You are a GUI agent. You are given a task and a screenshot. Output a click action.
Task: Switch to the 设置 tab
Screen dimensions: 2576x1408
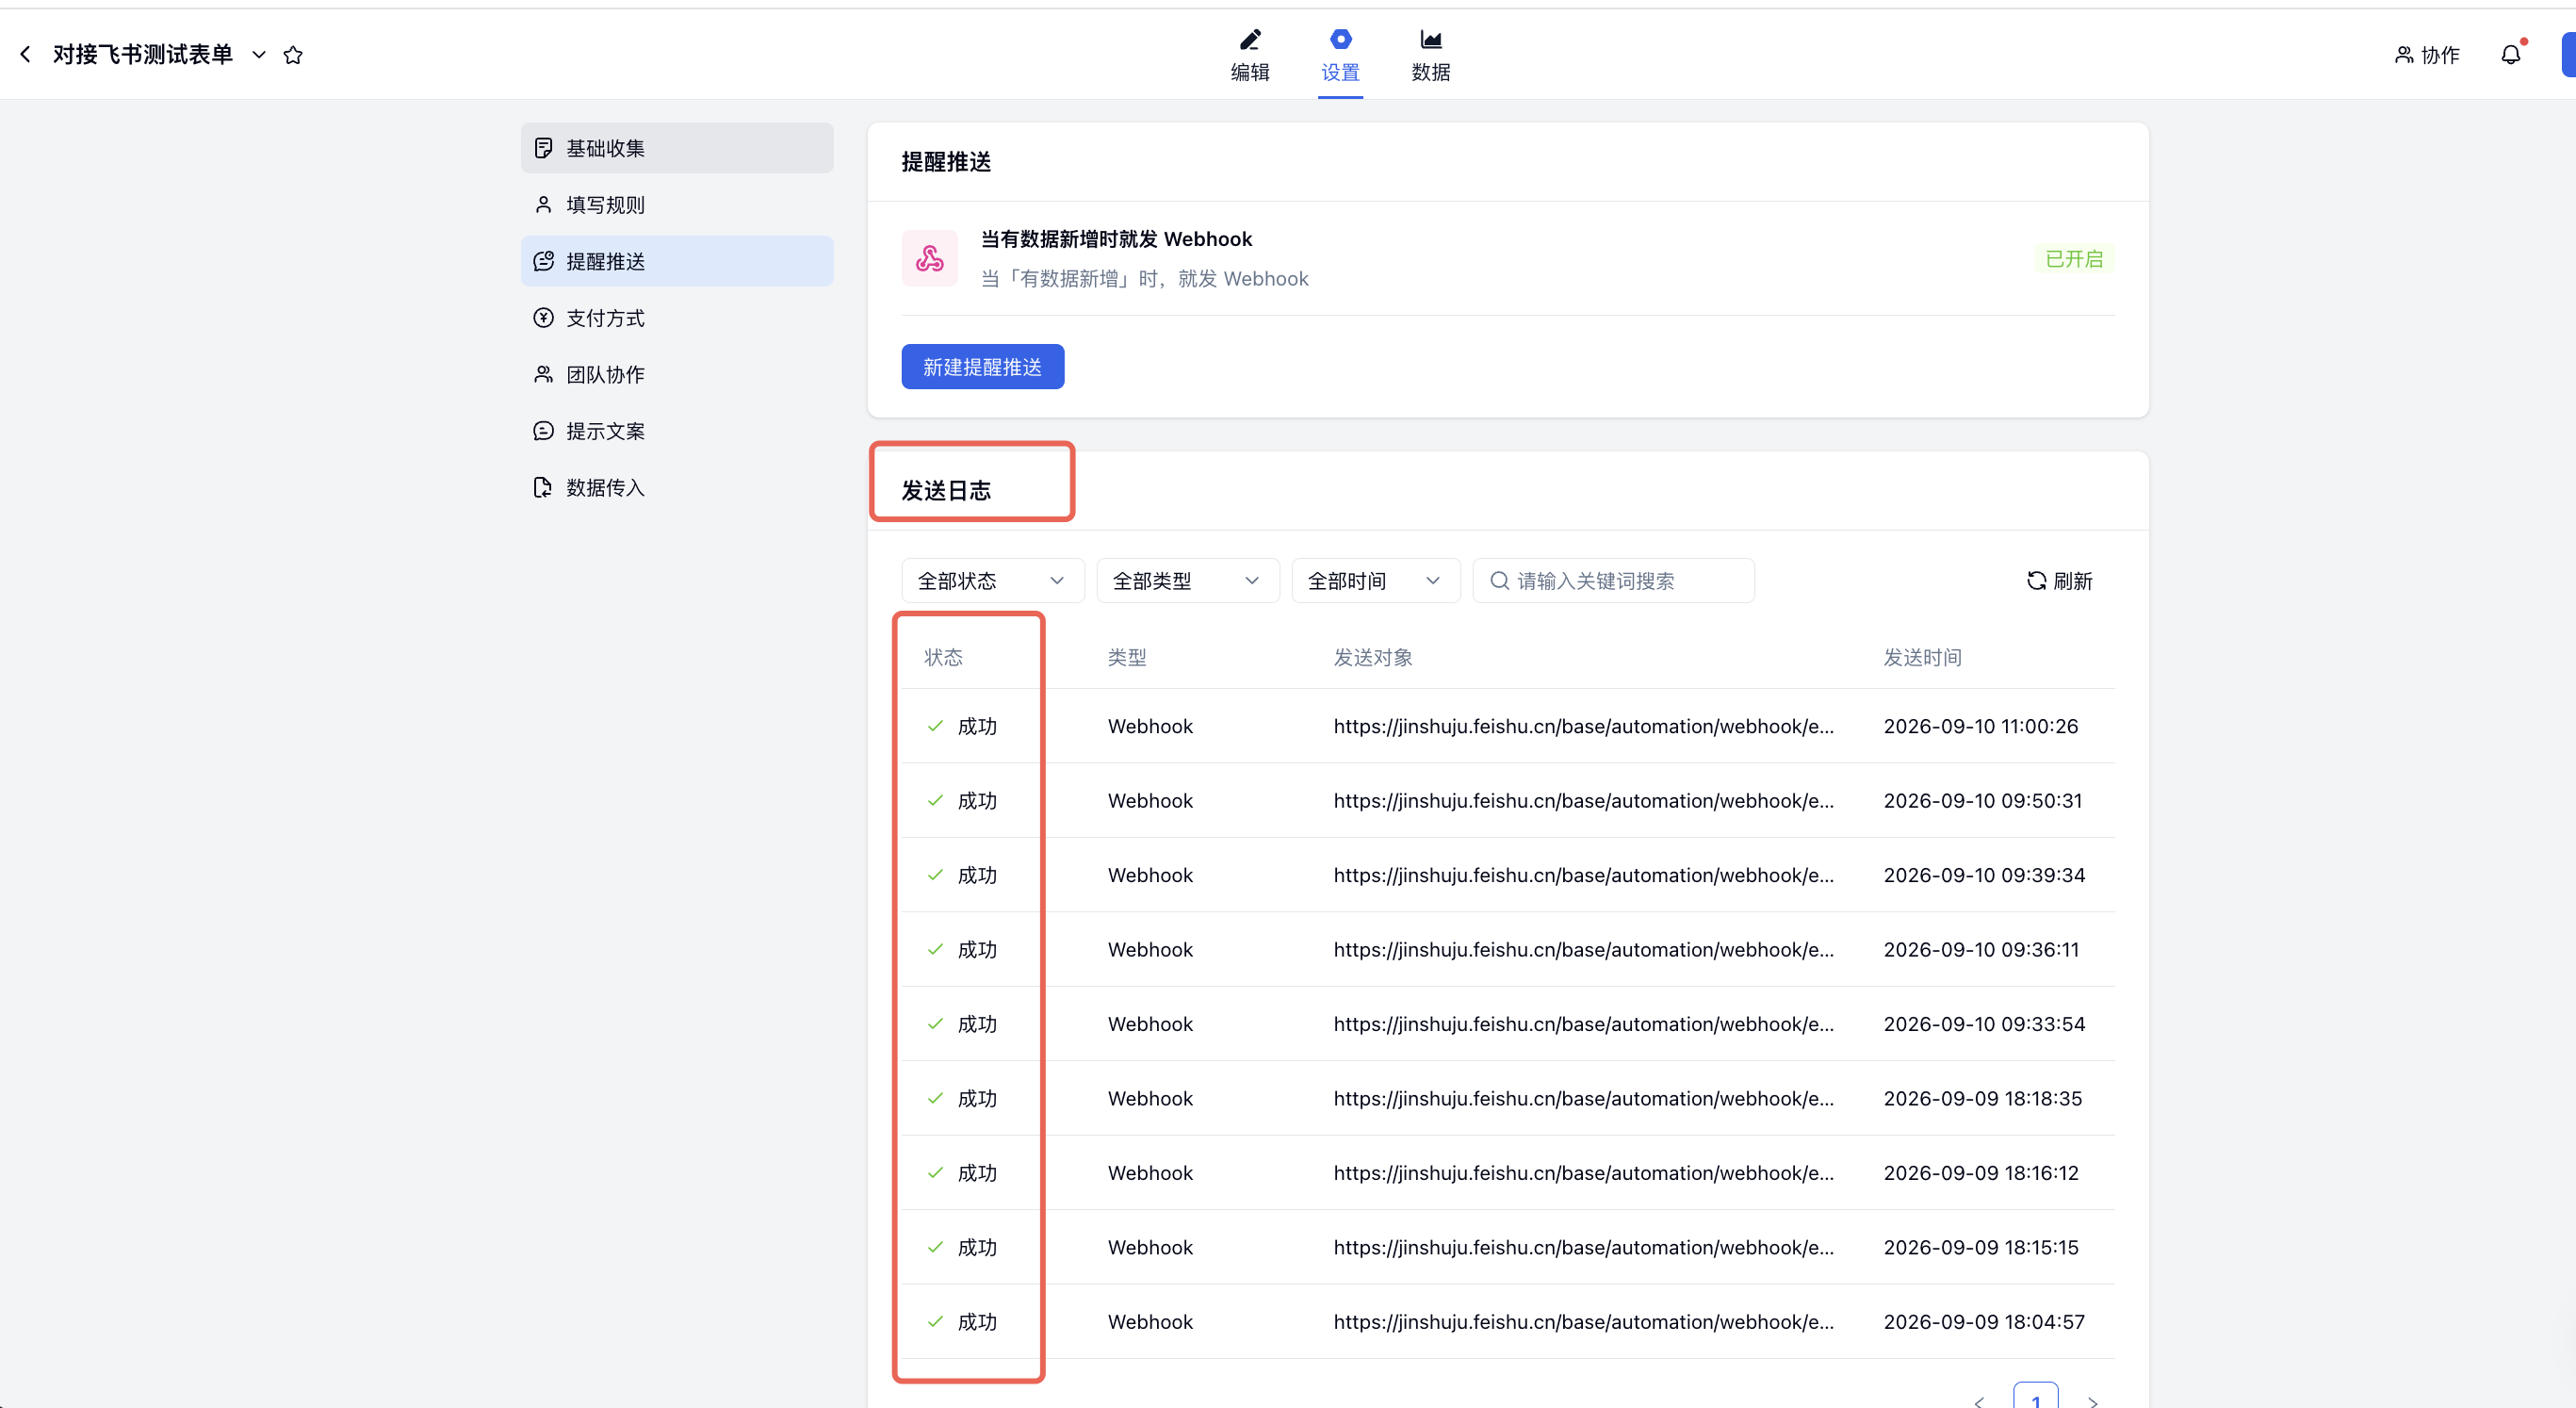[1340, 55]
